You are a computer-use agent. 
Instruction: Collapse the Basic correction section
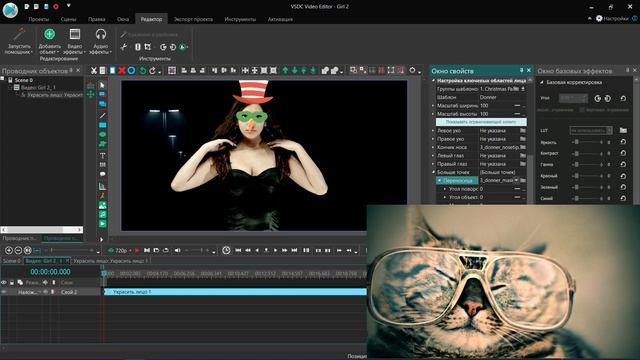point(542,82)
